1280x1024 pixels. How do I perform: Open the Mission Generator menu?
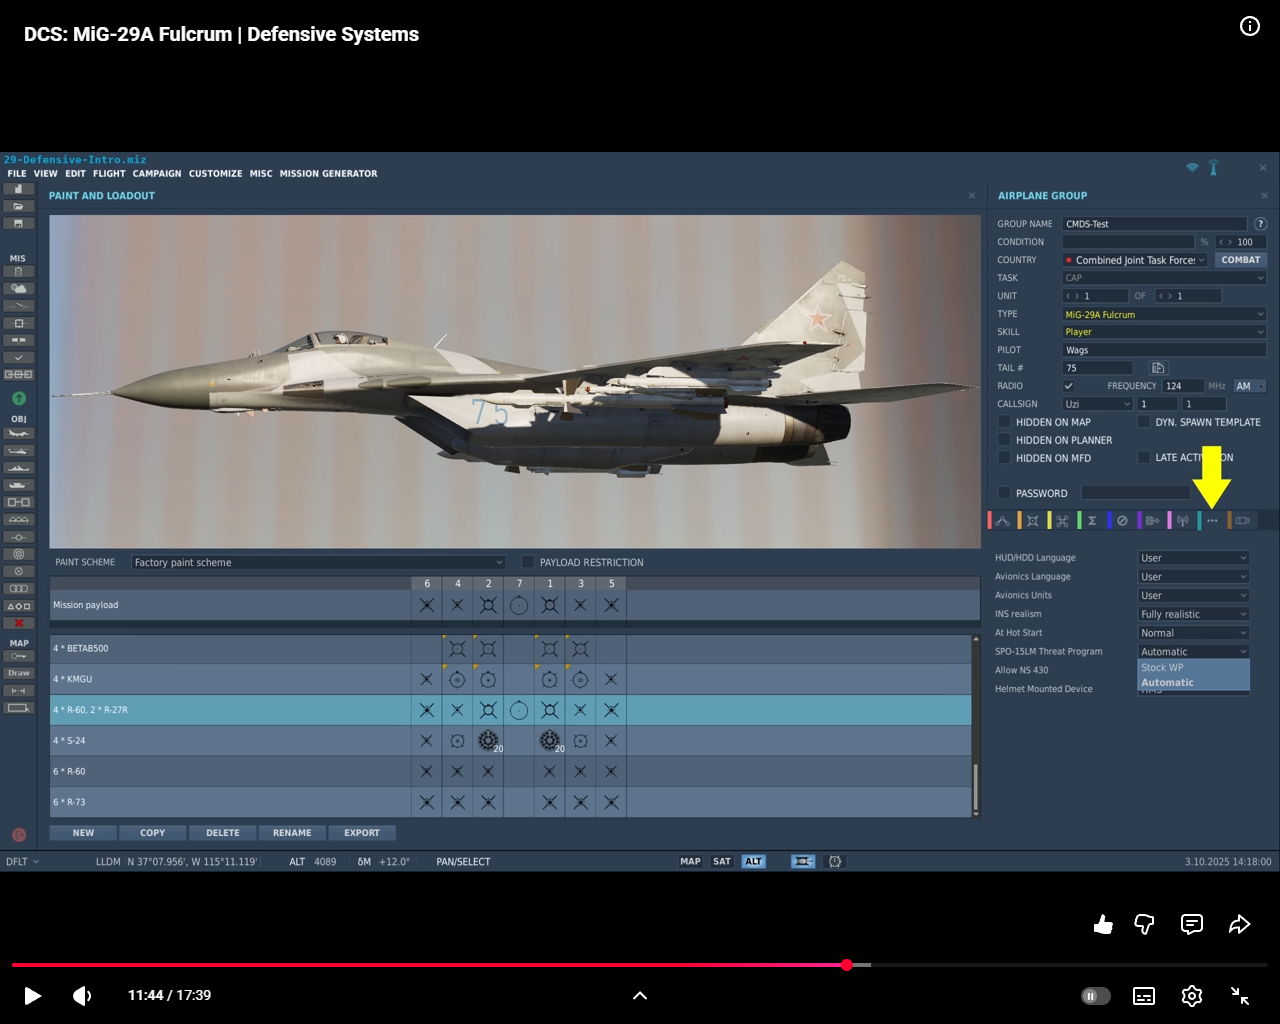[x=328, y=174]
